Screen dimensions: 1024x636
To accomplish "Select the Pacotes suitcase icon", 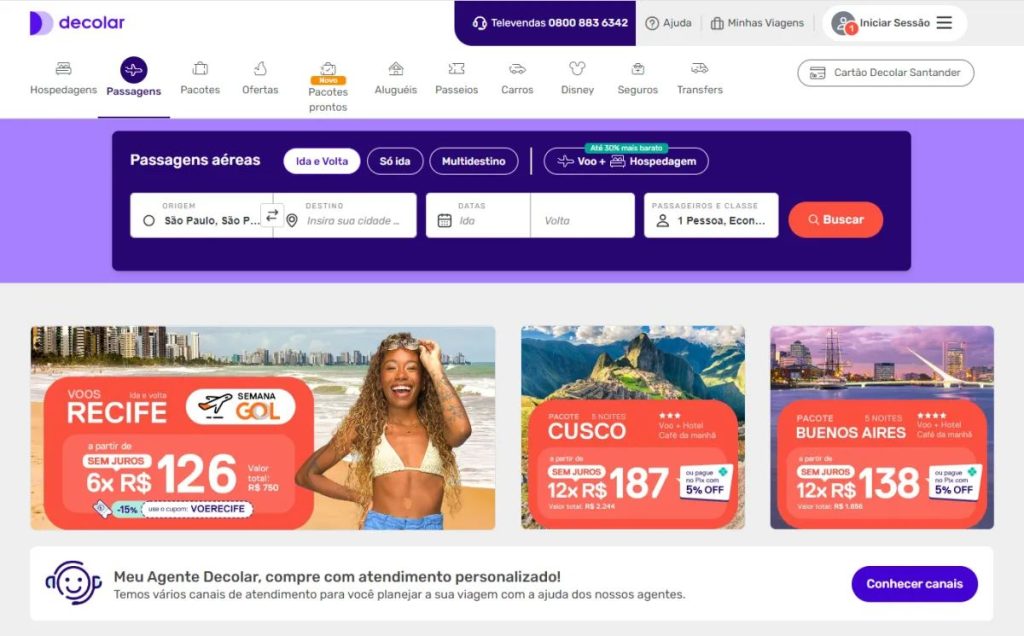I will click(x=200, y=68).
